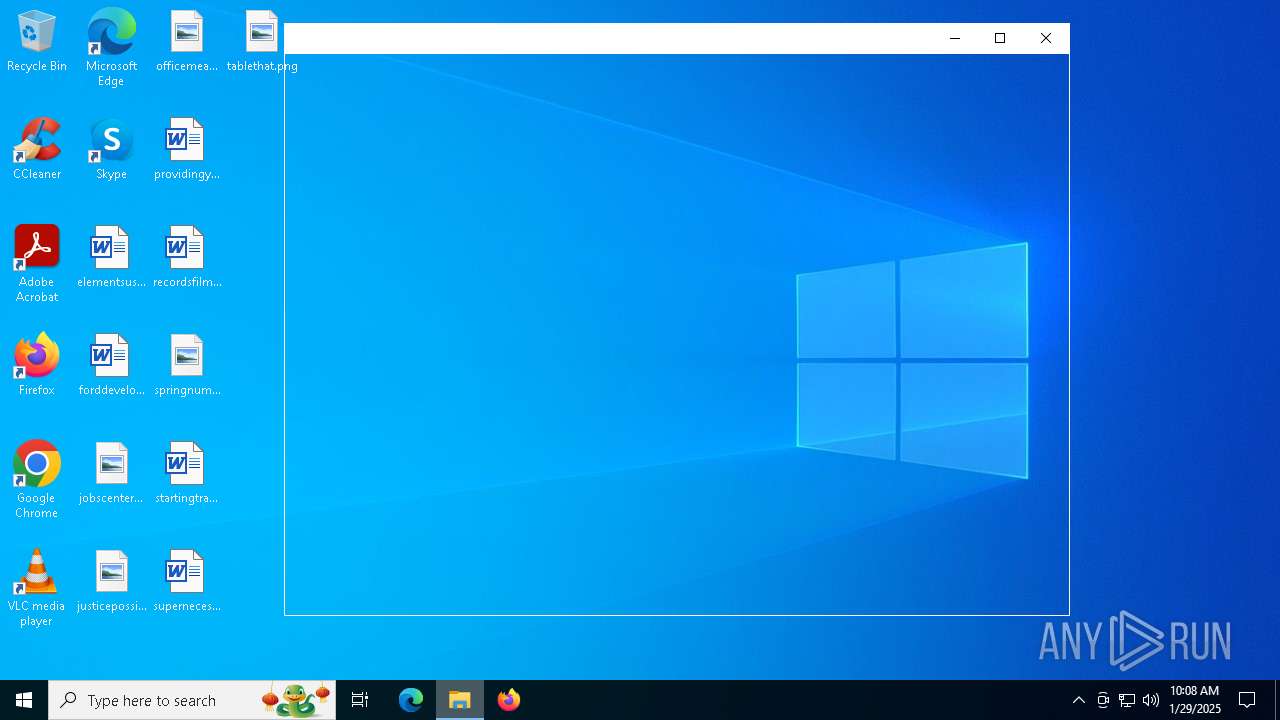
Task: Launch Firefox from the taskbar
Action: tap(509, 700)
